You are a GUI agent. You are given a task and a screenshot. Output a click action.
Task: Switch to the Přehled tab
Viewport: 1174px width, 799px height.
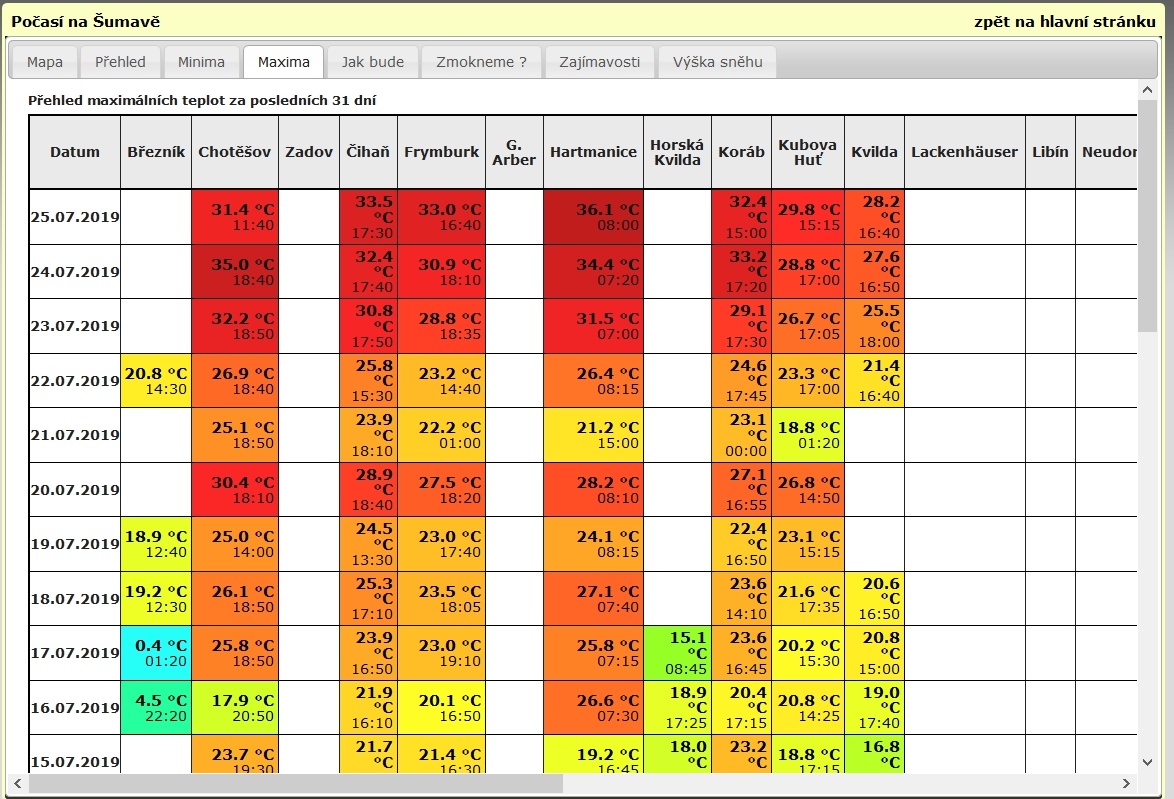point(120,62)
